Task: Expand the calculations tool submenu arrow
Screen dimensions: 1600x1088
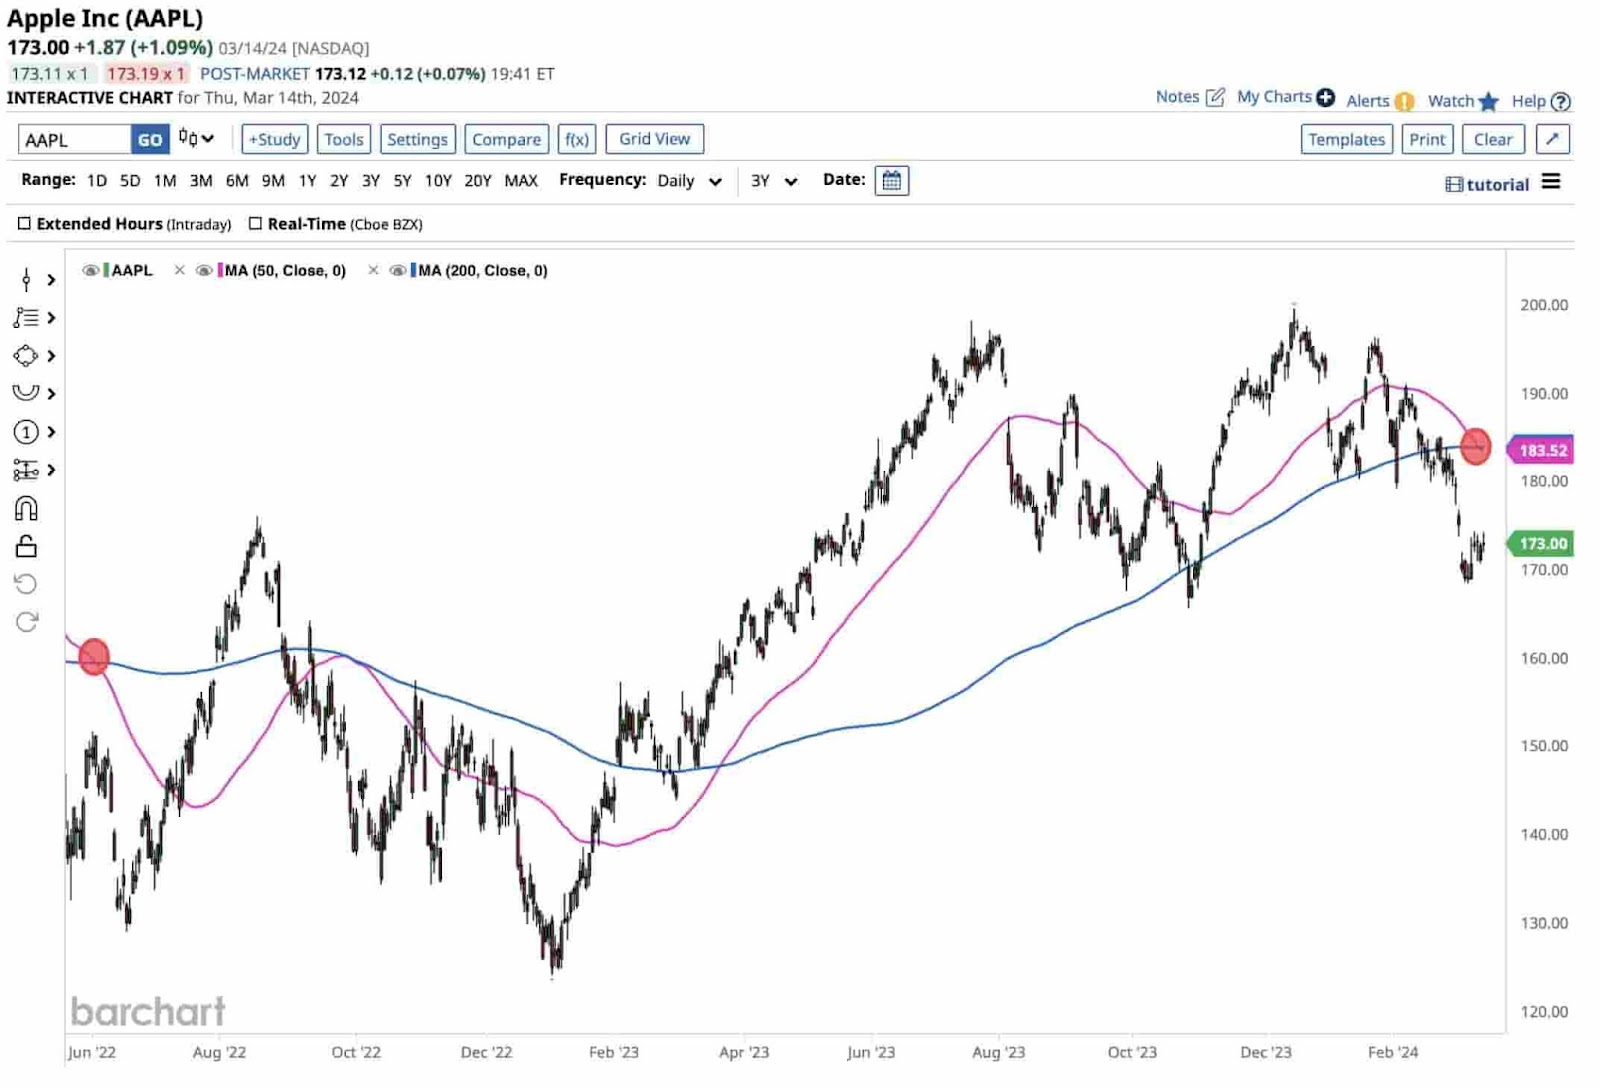Action: click(51, 470)
